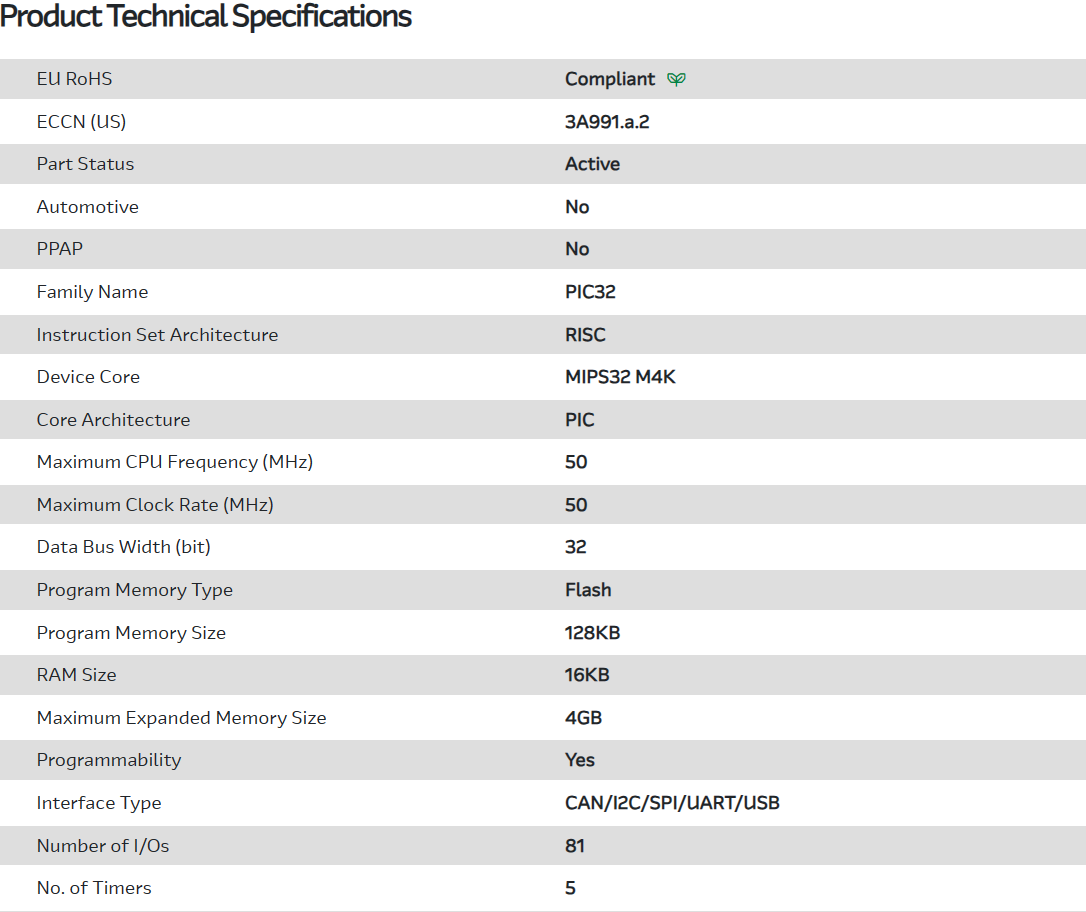Click the Core Architecture value PIC

pyautogui.click(x=580, y=420)
